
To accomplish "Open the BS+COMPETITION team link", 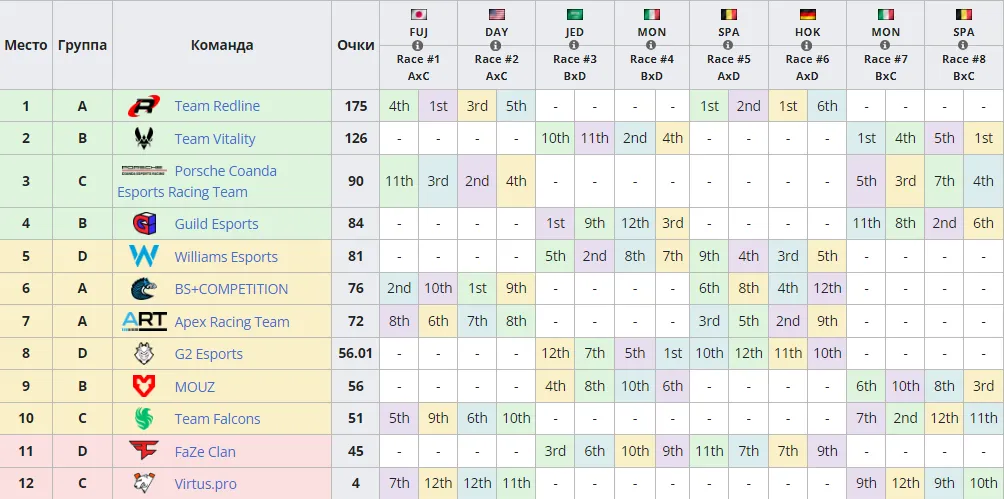I will click(x=231, y=289).
